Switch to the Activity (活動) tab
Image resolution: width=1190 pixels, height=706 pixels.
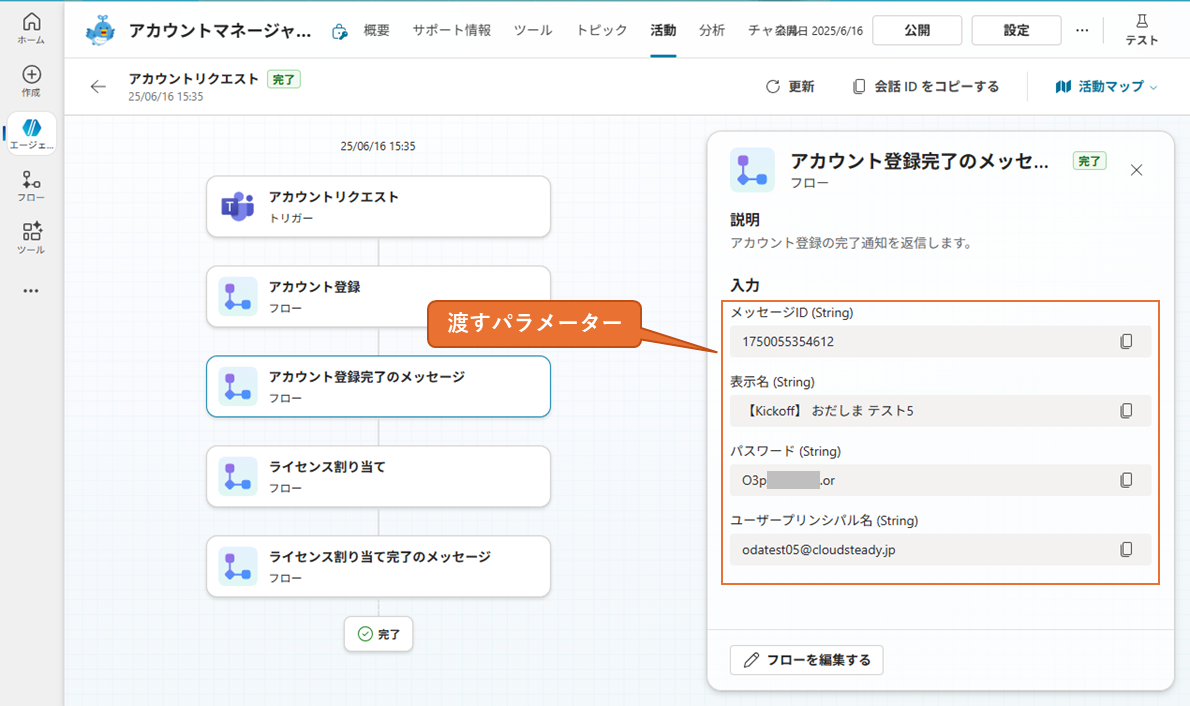[x=663, y=30]
